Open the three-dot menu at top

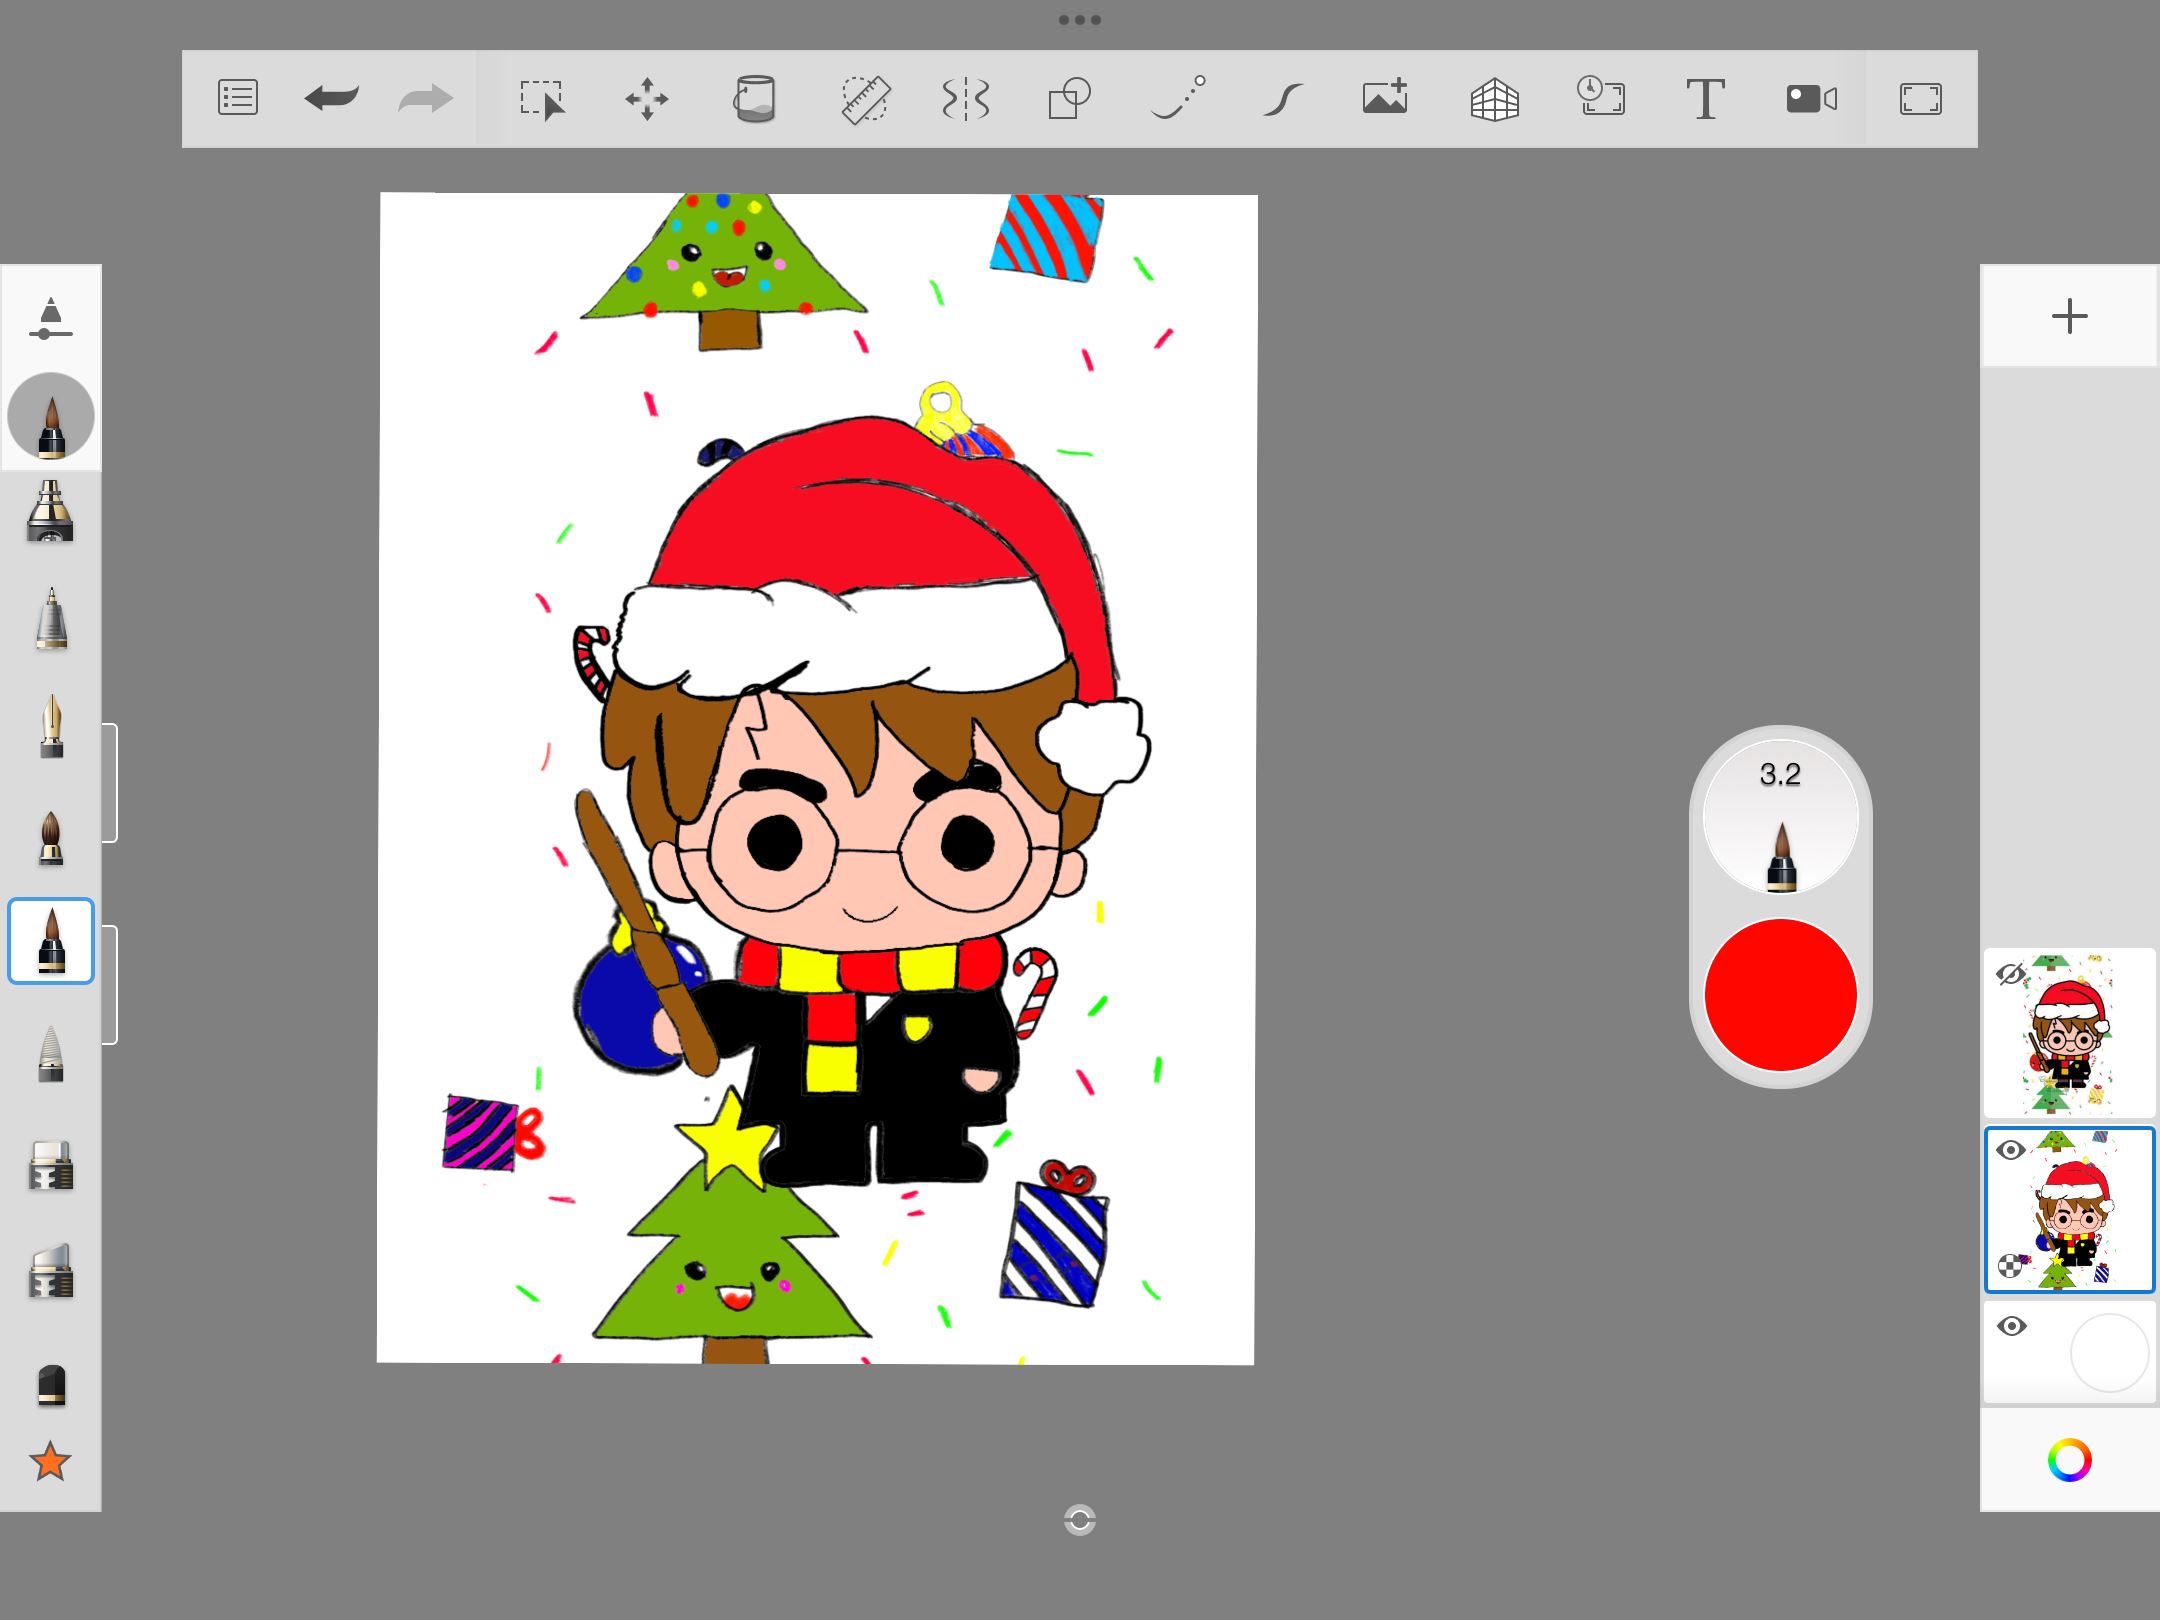pyautogui.click(x=1080, y=20)
